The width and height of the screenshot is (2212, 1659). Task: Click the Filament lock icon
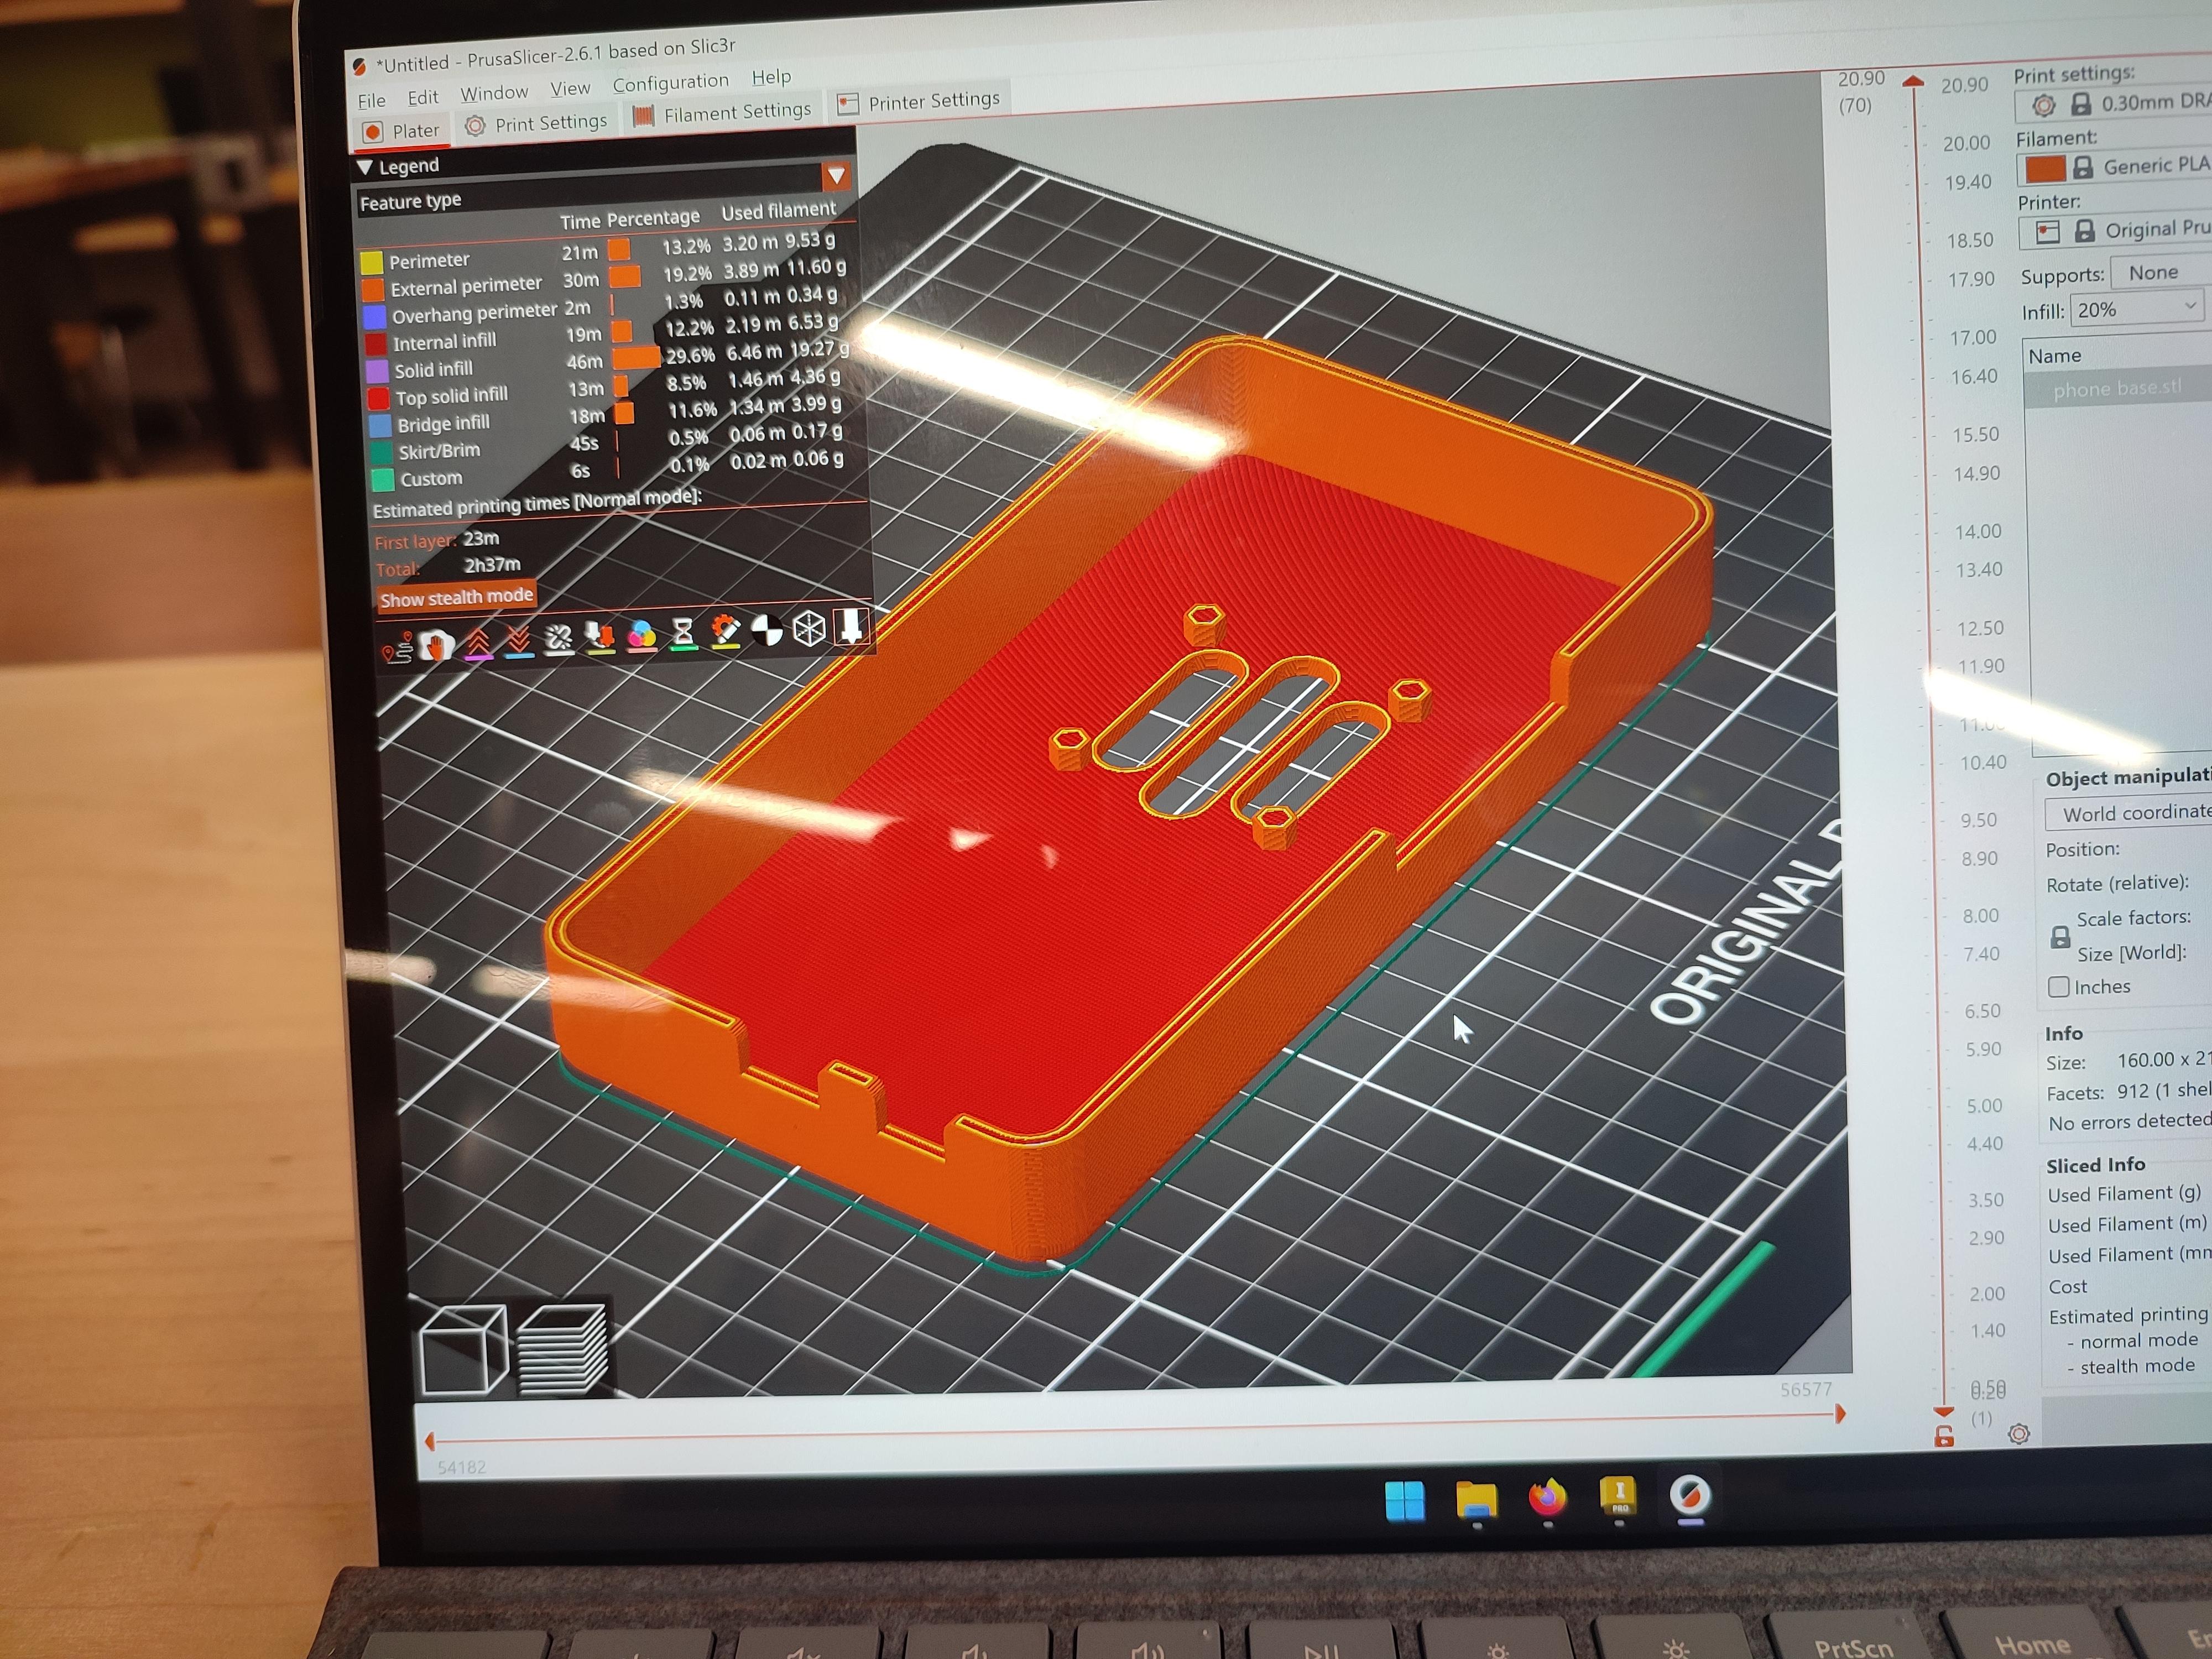point(2082,168)
